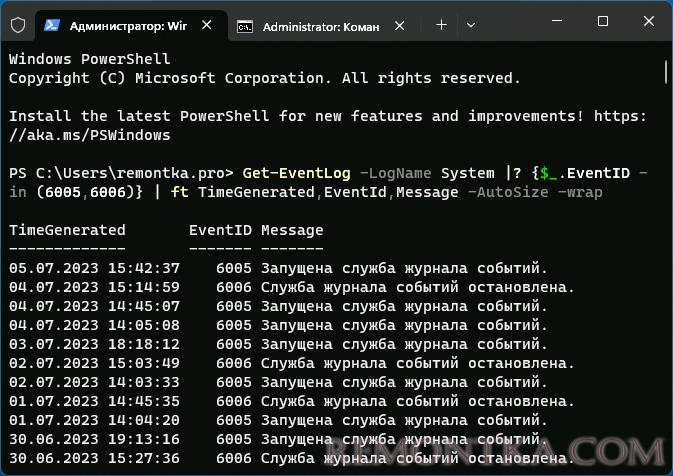Click the 03.07.2023 18:18:12 entry

click(x=278, y=344)
